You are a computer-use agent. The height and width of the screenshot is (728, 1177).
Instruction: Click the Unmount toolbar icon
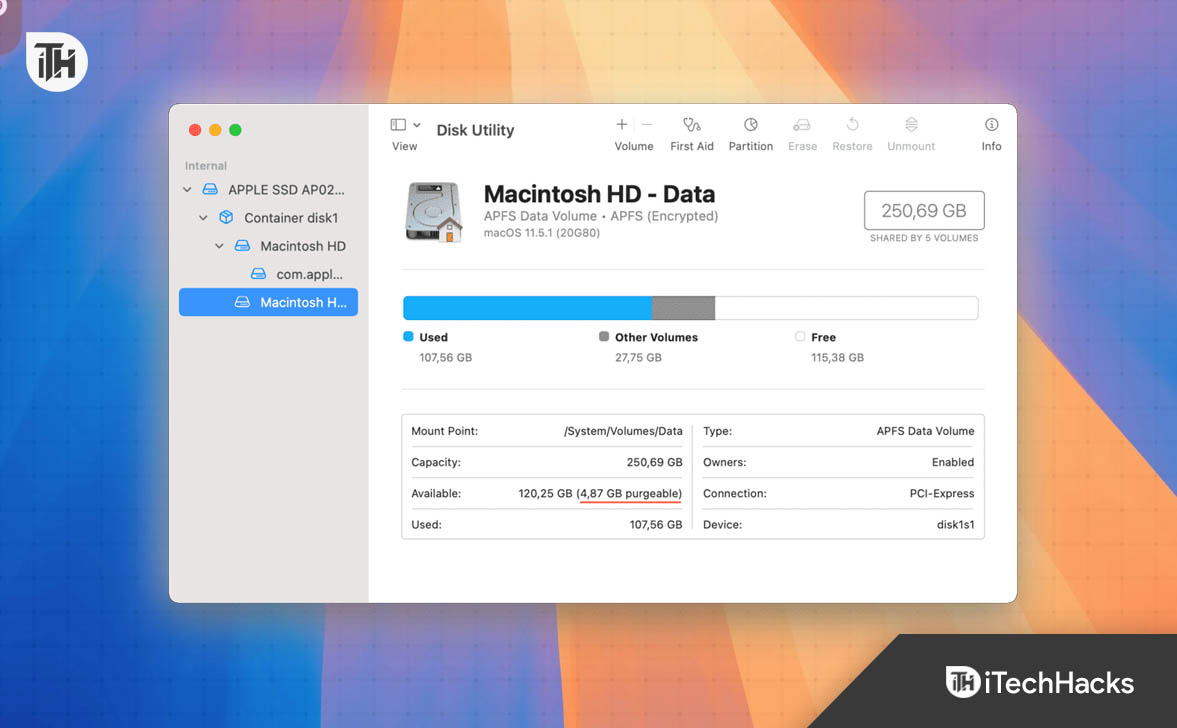click(x=911, y=125)
